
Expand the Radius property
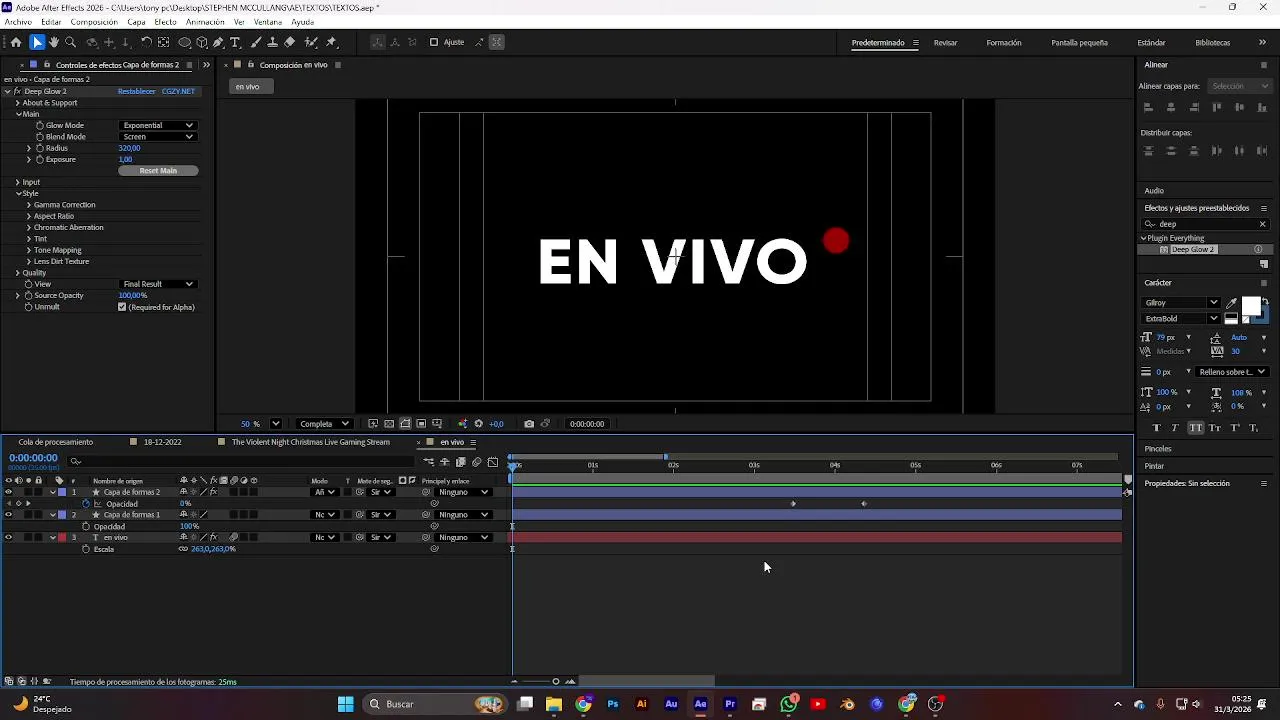click(x=29, y=148)
